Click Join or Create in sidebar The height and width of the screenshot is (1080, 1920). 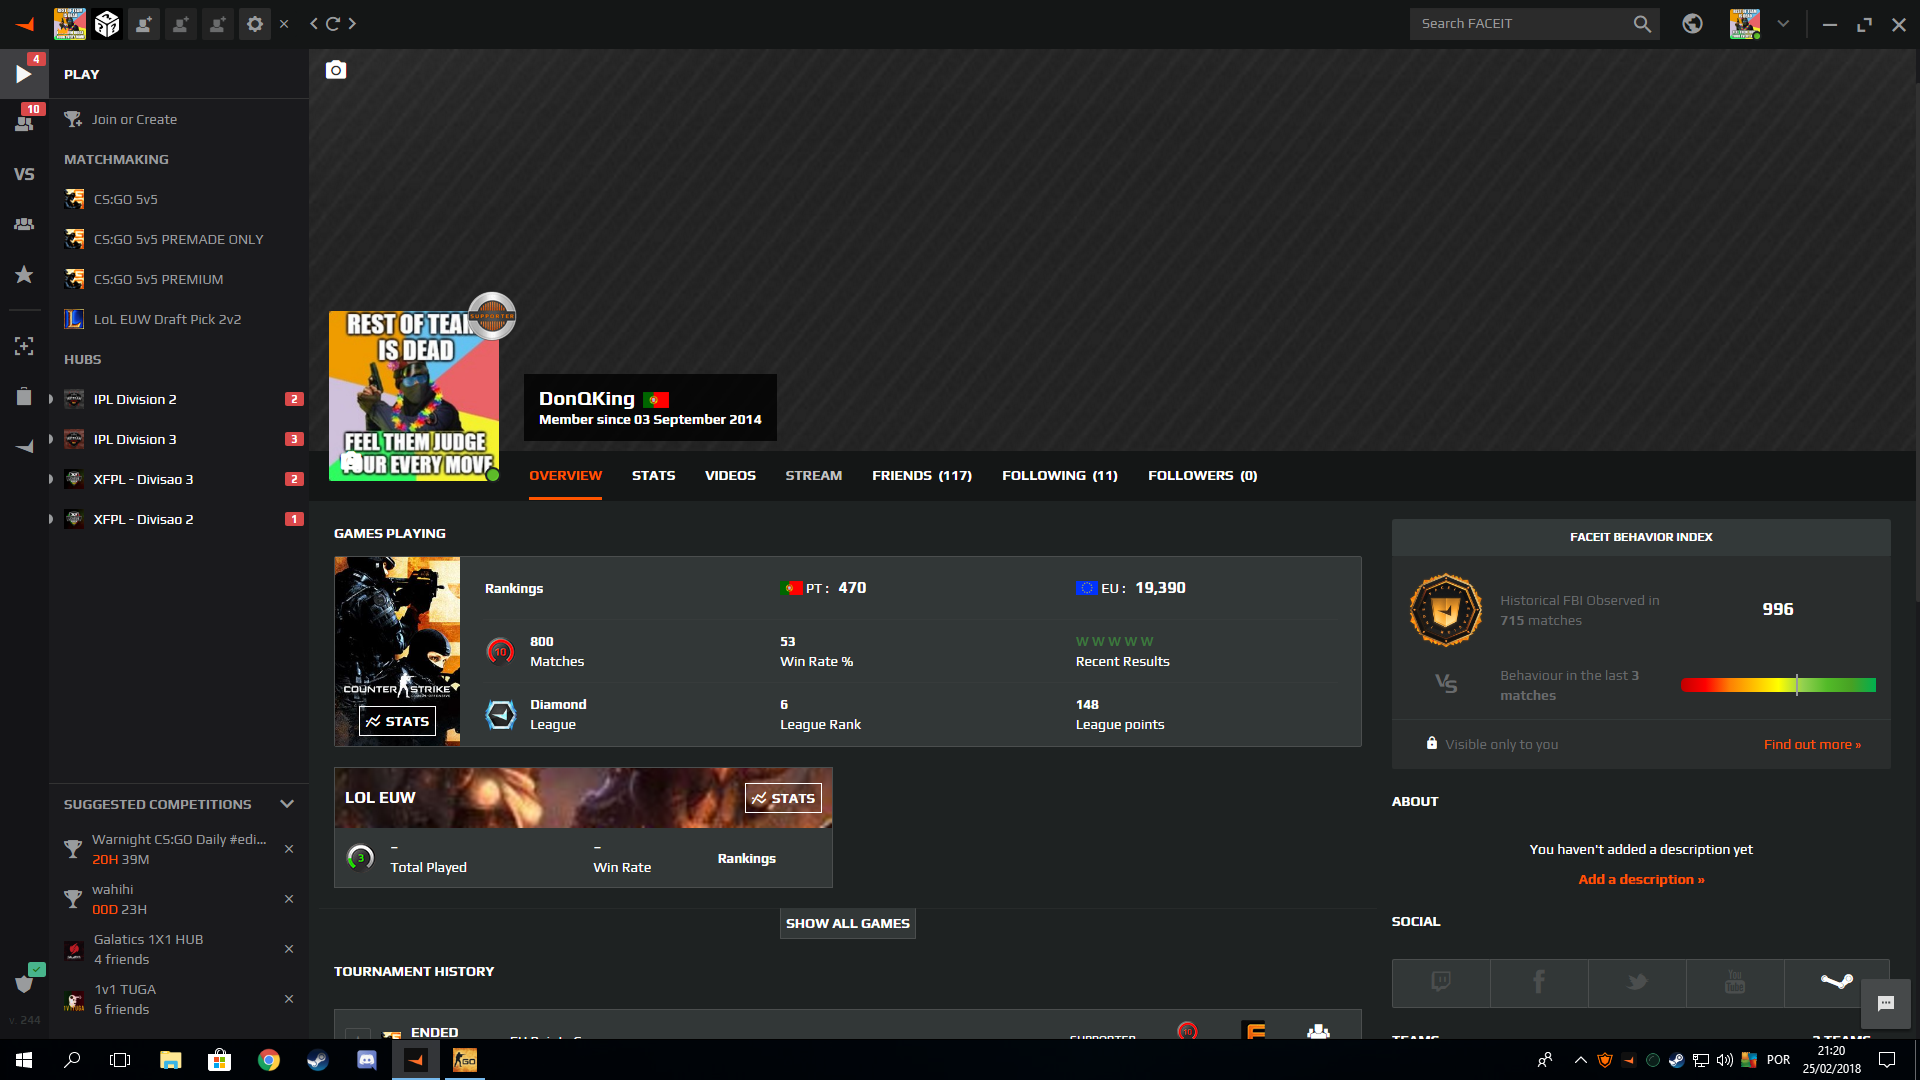[134, 119]
